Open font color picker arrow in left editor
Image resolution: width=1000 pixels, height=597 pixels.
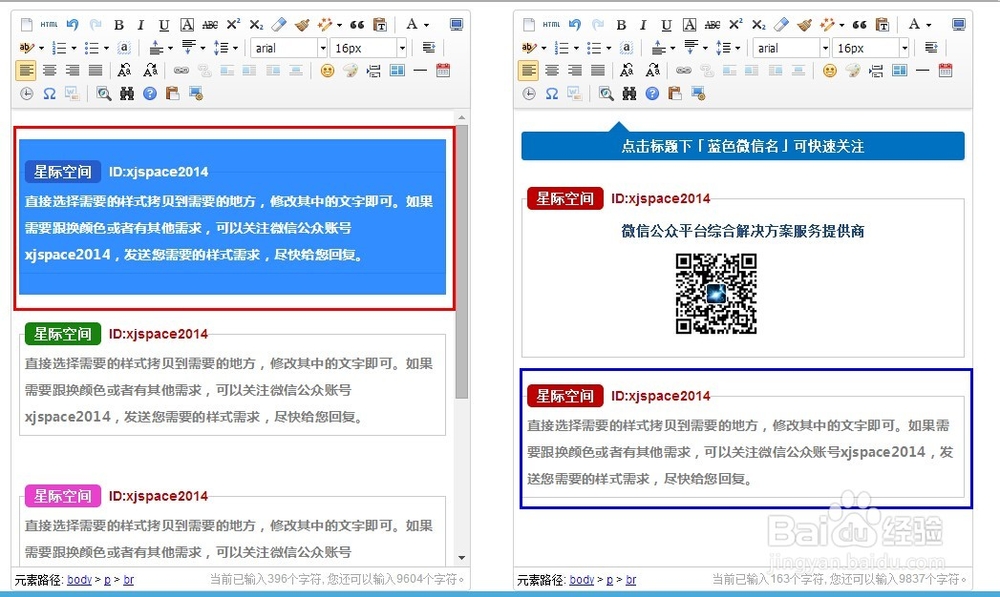pyautogui.click(x=426, y=26)
